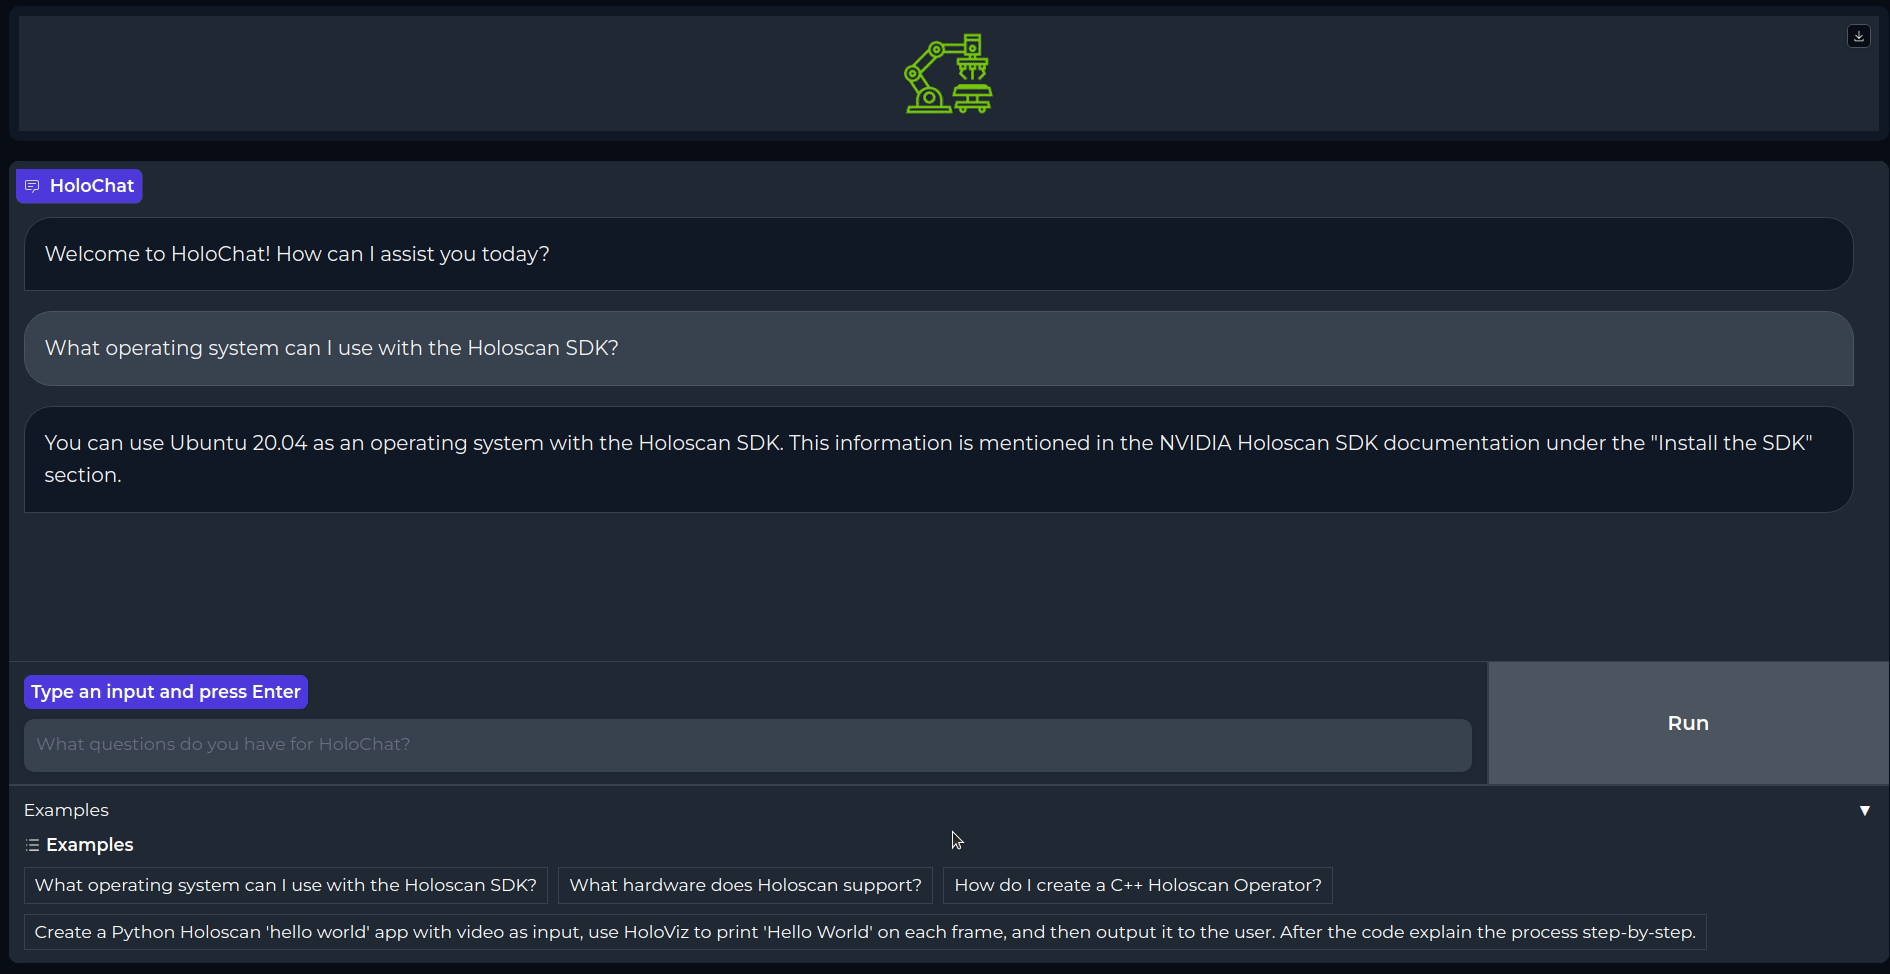Select the C++ Holoscan Operator example
The height and width of the screenshot is (974, 1890).
1138,885
